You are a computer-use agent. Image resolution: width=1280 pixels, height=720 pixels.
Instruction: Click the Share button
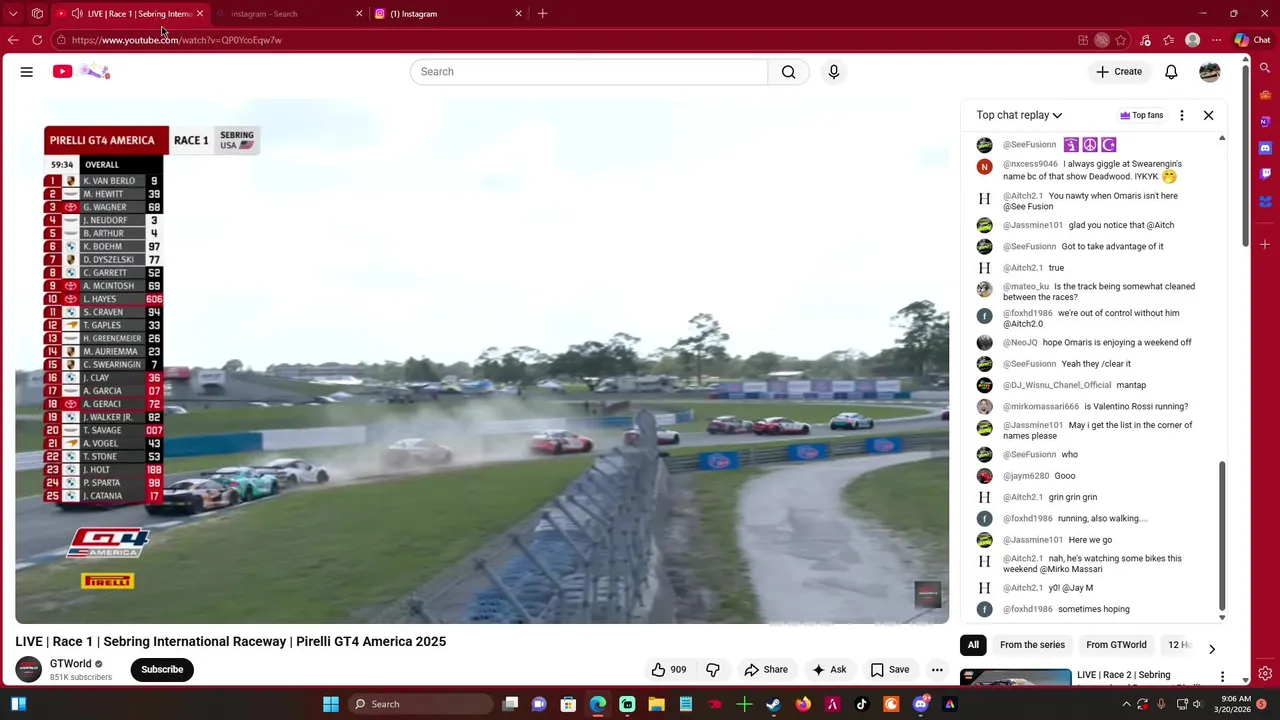766,670
